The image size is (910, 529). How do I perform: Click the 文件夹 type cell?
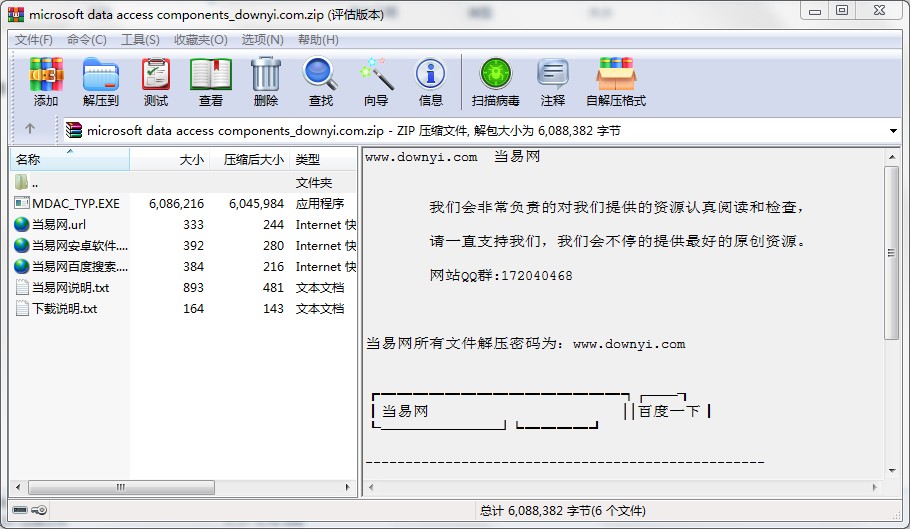click(313, 183)
